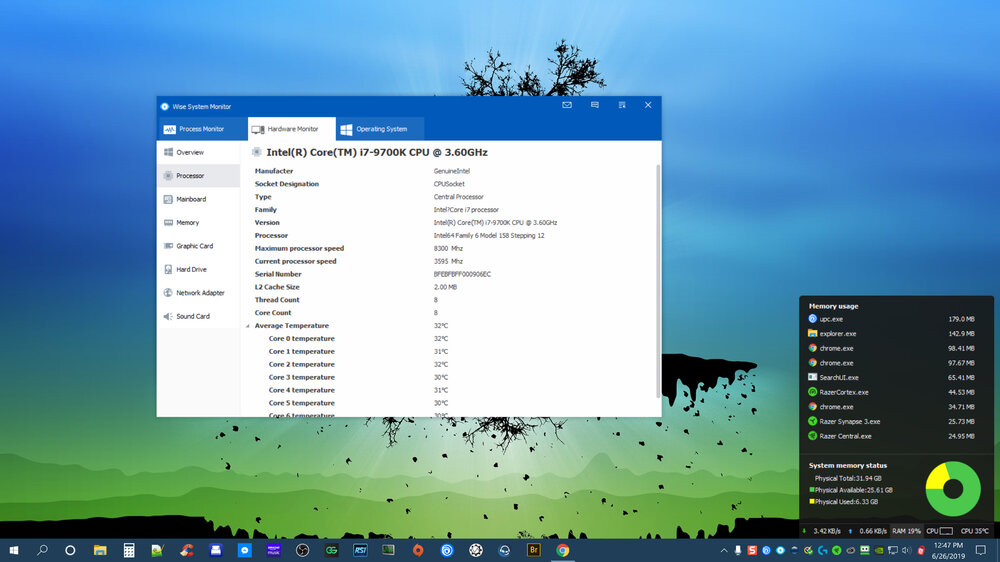The height and width of the screenshot is (562, 1000).
Task: Open Overview in the hardware sidebar
Action: pos(198,152)
